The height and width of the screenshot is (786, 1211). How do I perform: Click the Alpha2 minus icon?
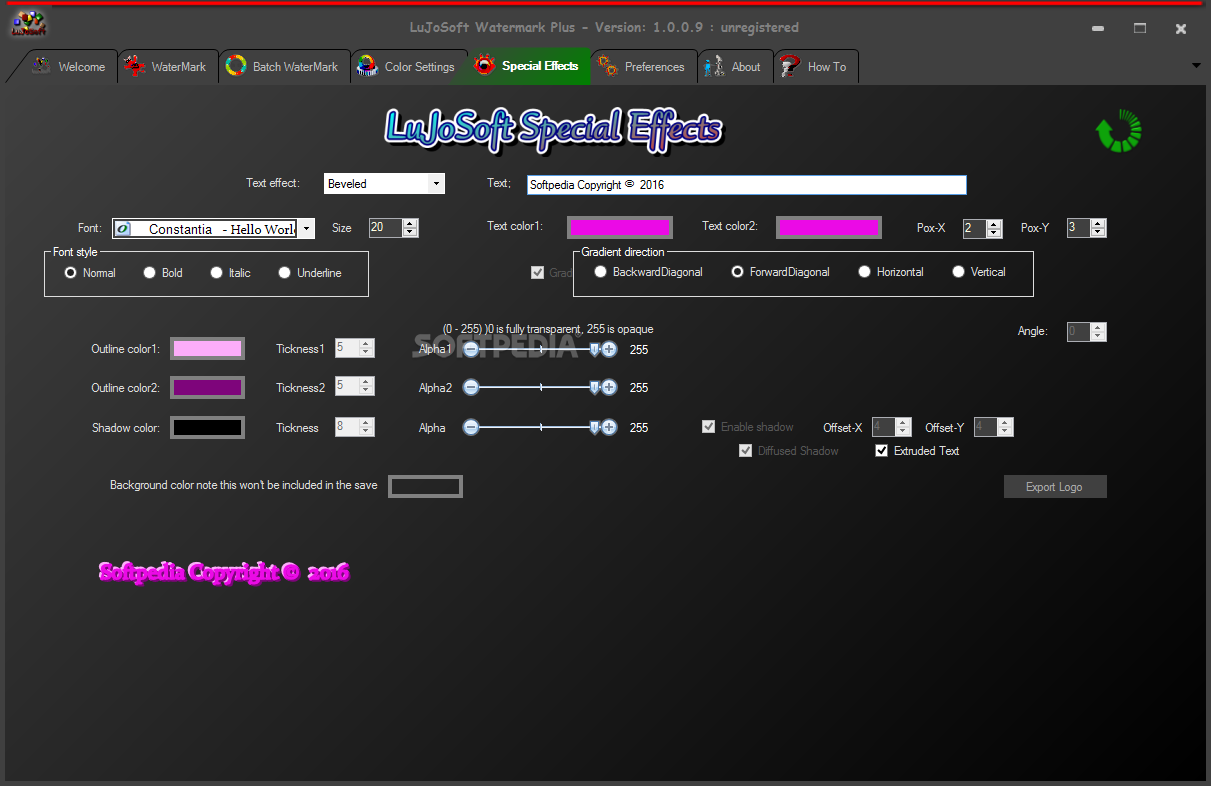click(471, 387)
